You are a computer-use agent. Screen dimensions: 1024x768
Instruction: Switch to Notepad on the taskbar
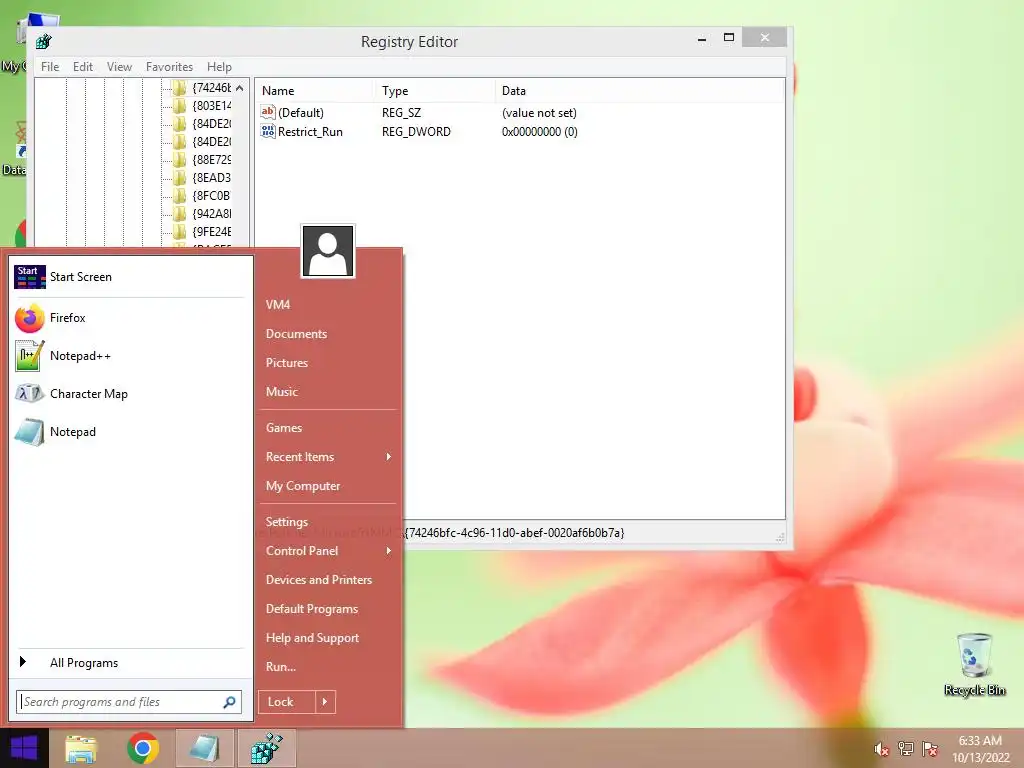point(204,748)
